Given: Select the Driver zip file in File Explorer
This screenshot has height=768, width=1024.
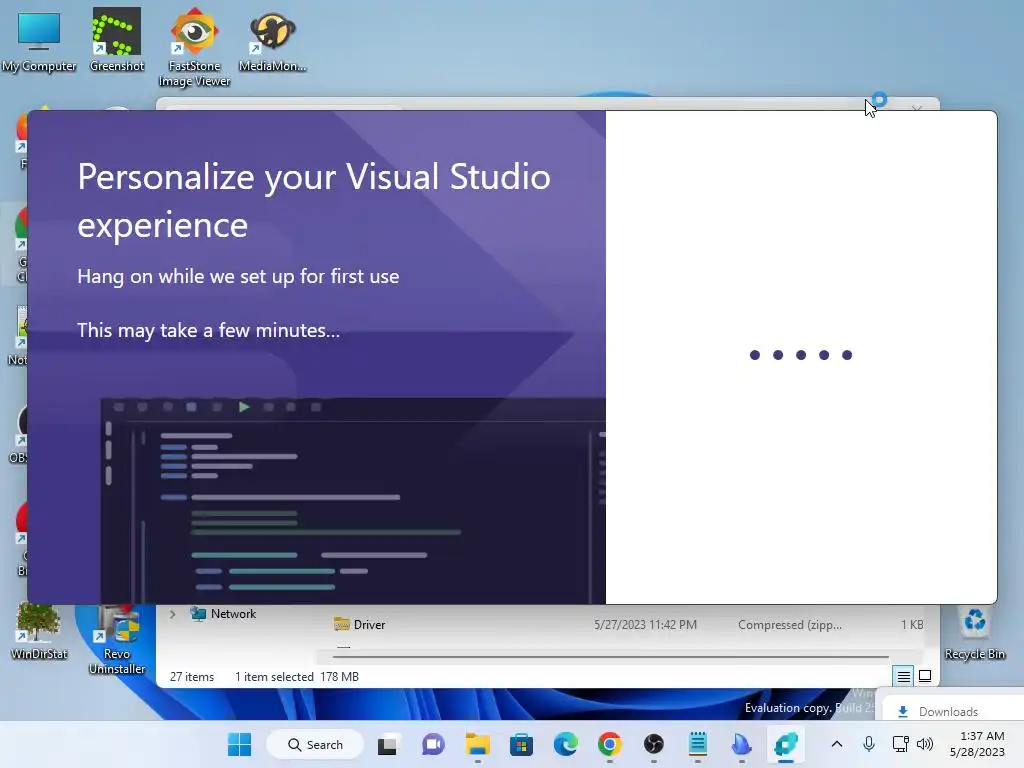Looking at the screenshot, I should (x=369, y=625).
